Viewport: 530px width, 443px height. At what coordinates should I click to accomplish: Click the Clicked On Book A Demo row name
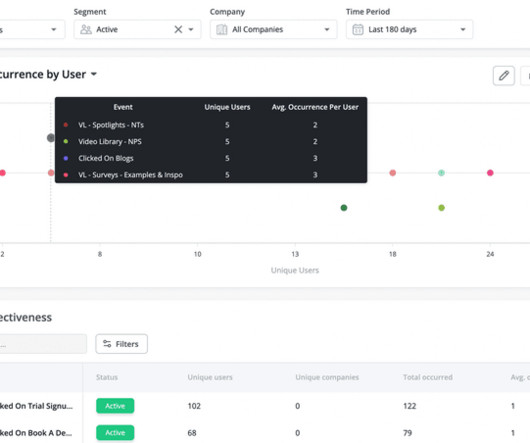click(36, 433)
